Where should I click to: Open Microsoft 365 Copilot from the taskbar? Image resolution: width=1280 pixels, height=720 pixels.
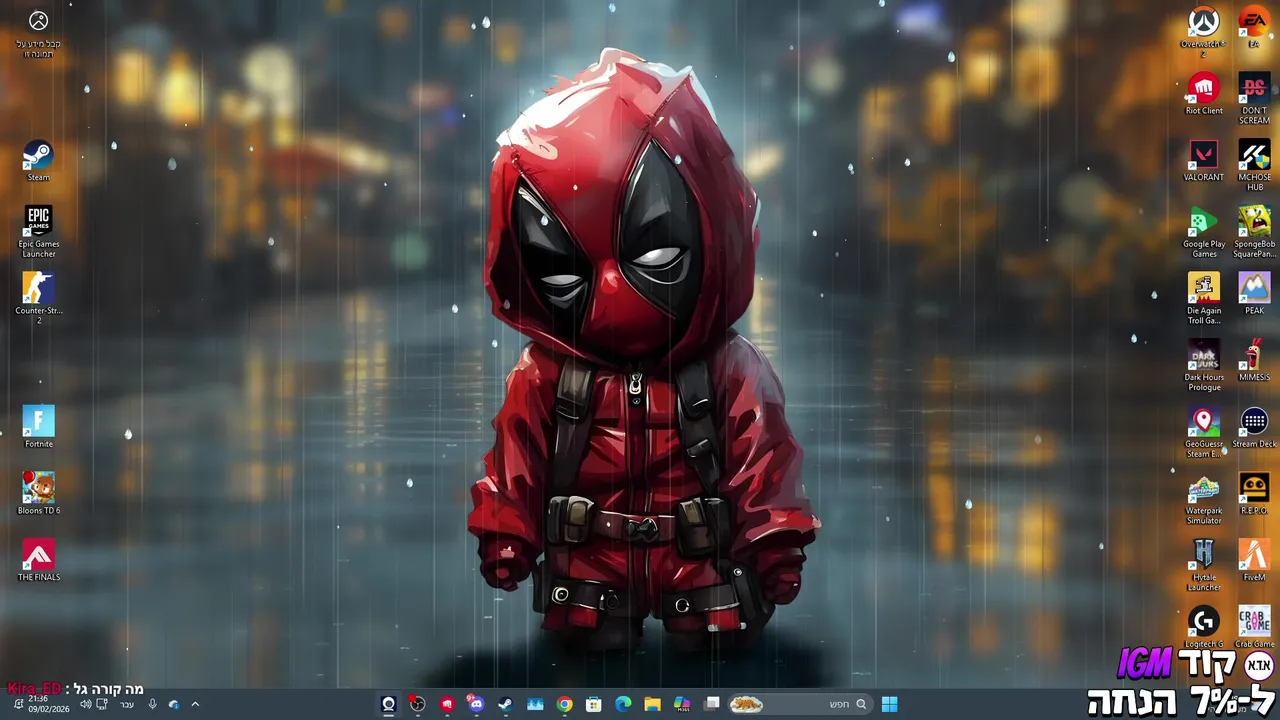[x=682, y=704]
